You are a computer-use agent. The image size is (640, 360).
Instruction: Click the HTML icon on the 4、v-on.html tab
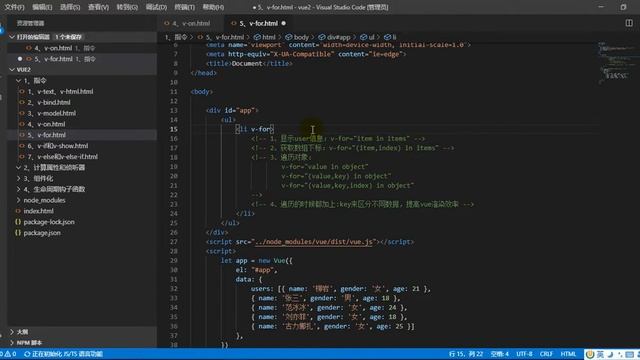coord(167,23)
